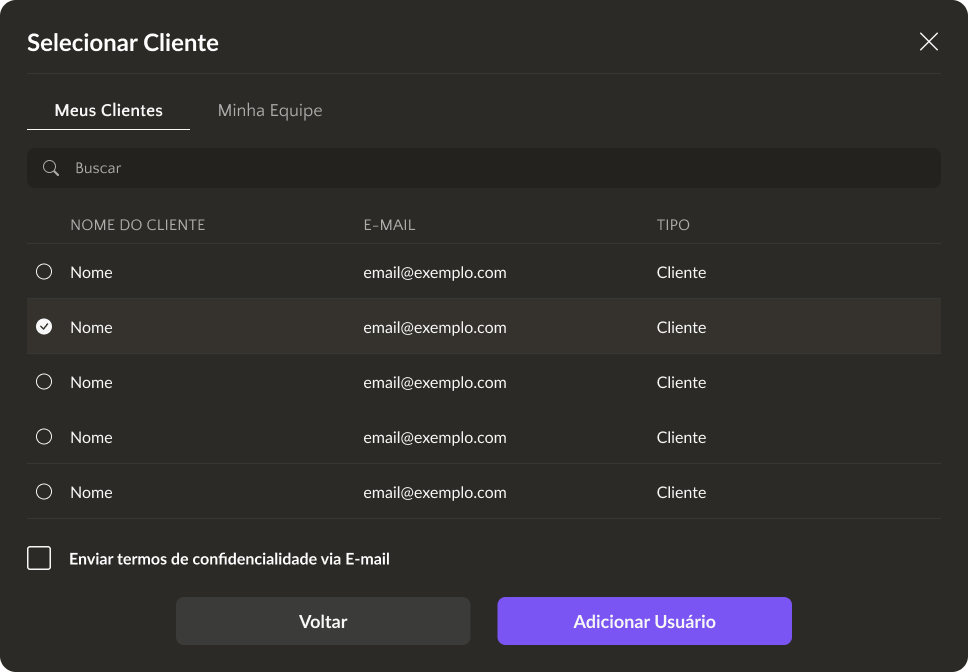The image size is (968, 672).
Task: Choose the third client row's radio button
Action: pyautogui.click(x=44, y=382)
